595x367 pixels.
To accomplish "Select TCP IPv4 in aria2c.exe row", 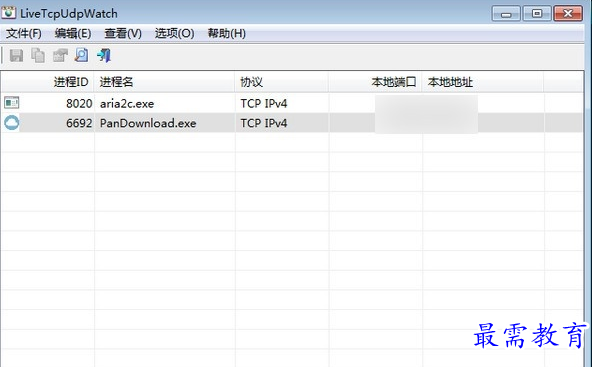I will (x=264, y=103).
